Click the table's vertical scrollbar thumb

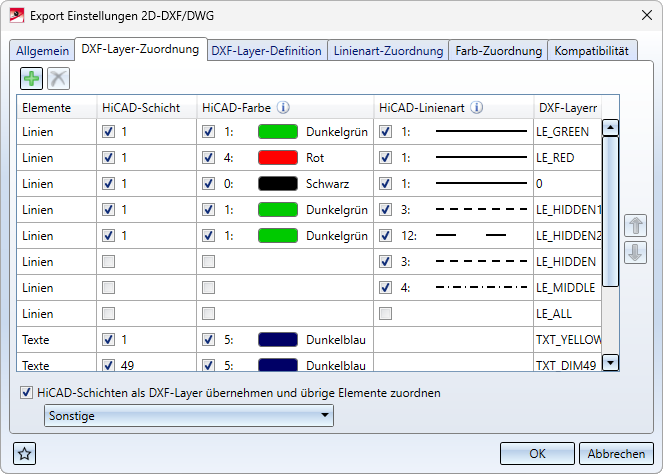(x=611, y=211)
